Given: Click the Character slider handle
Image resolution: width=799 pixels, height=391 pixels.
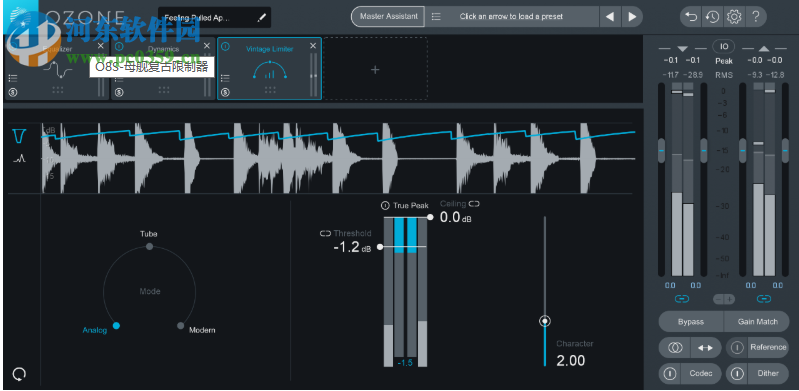Looking at the screenshot, I should pyautogui.click(x=545, y=321).
